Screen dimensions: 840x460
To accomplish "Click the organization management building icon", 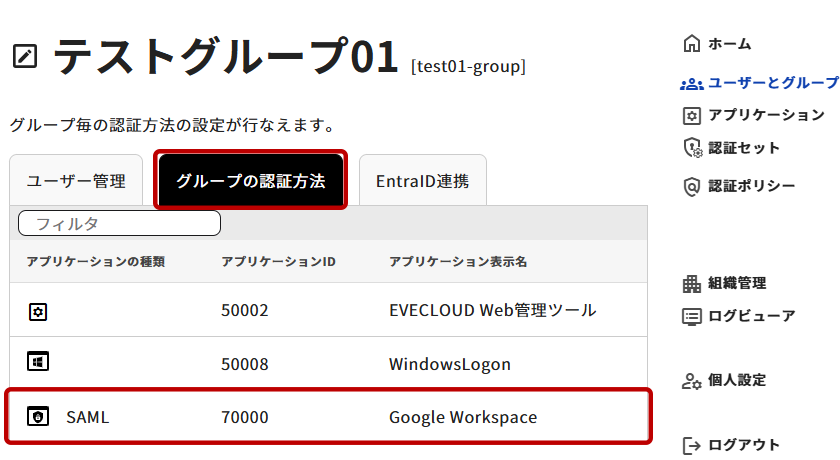I will pos(691,283).
